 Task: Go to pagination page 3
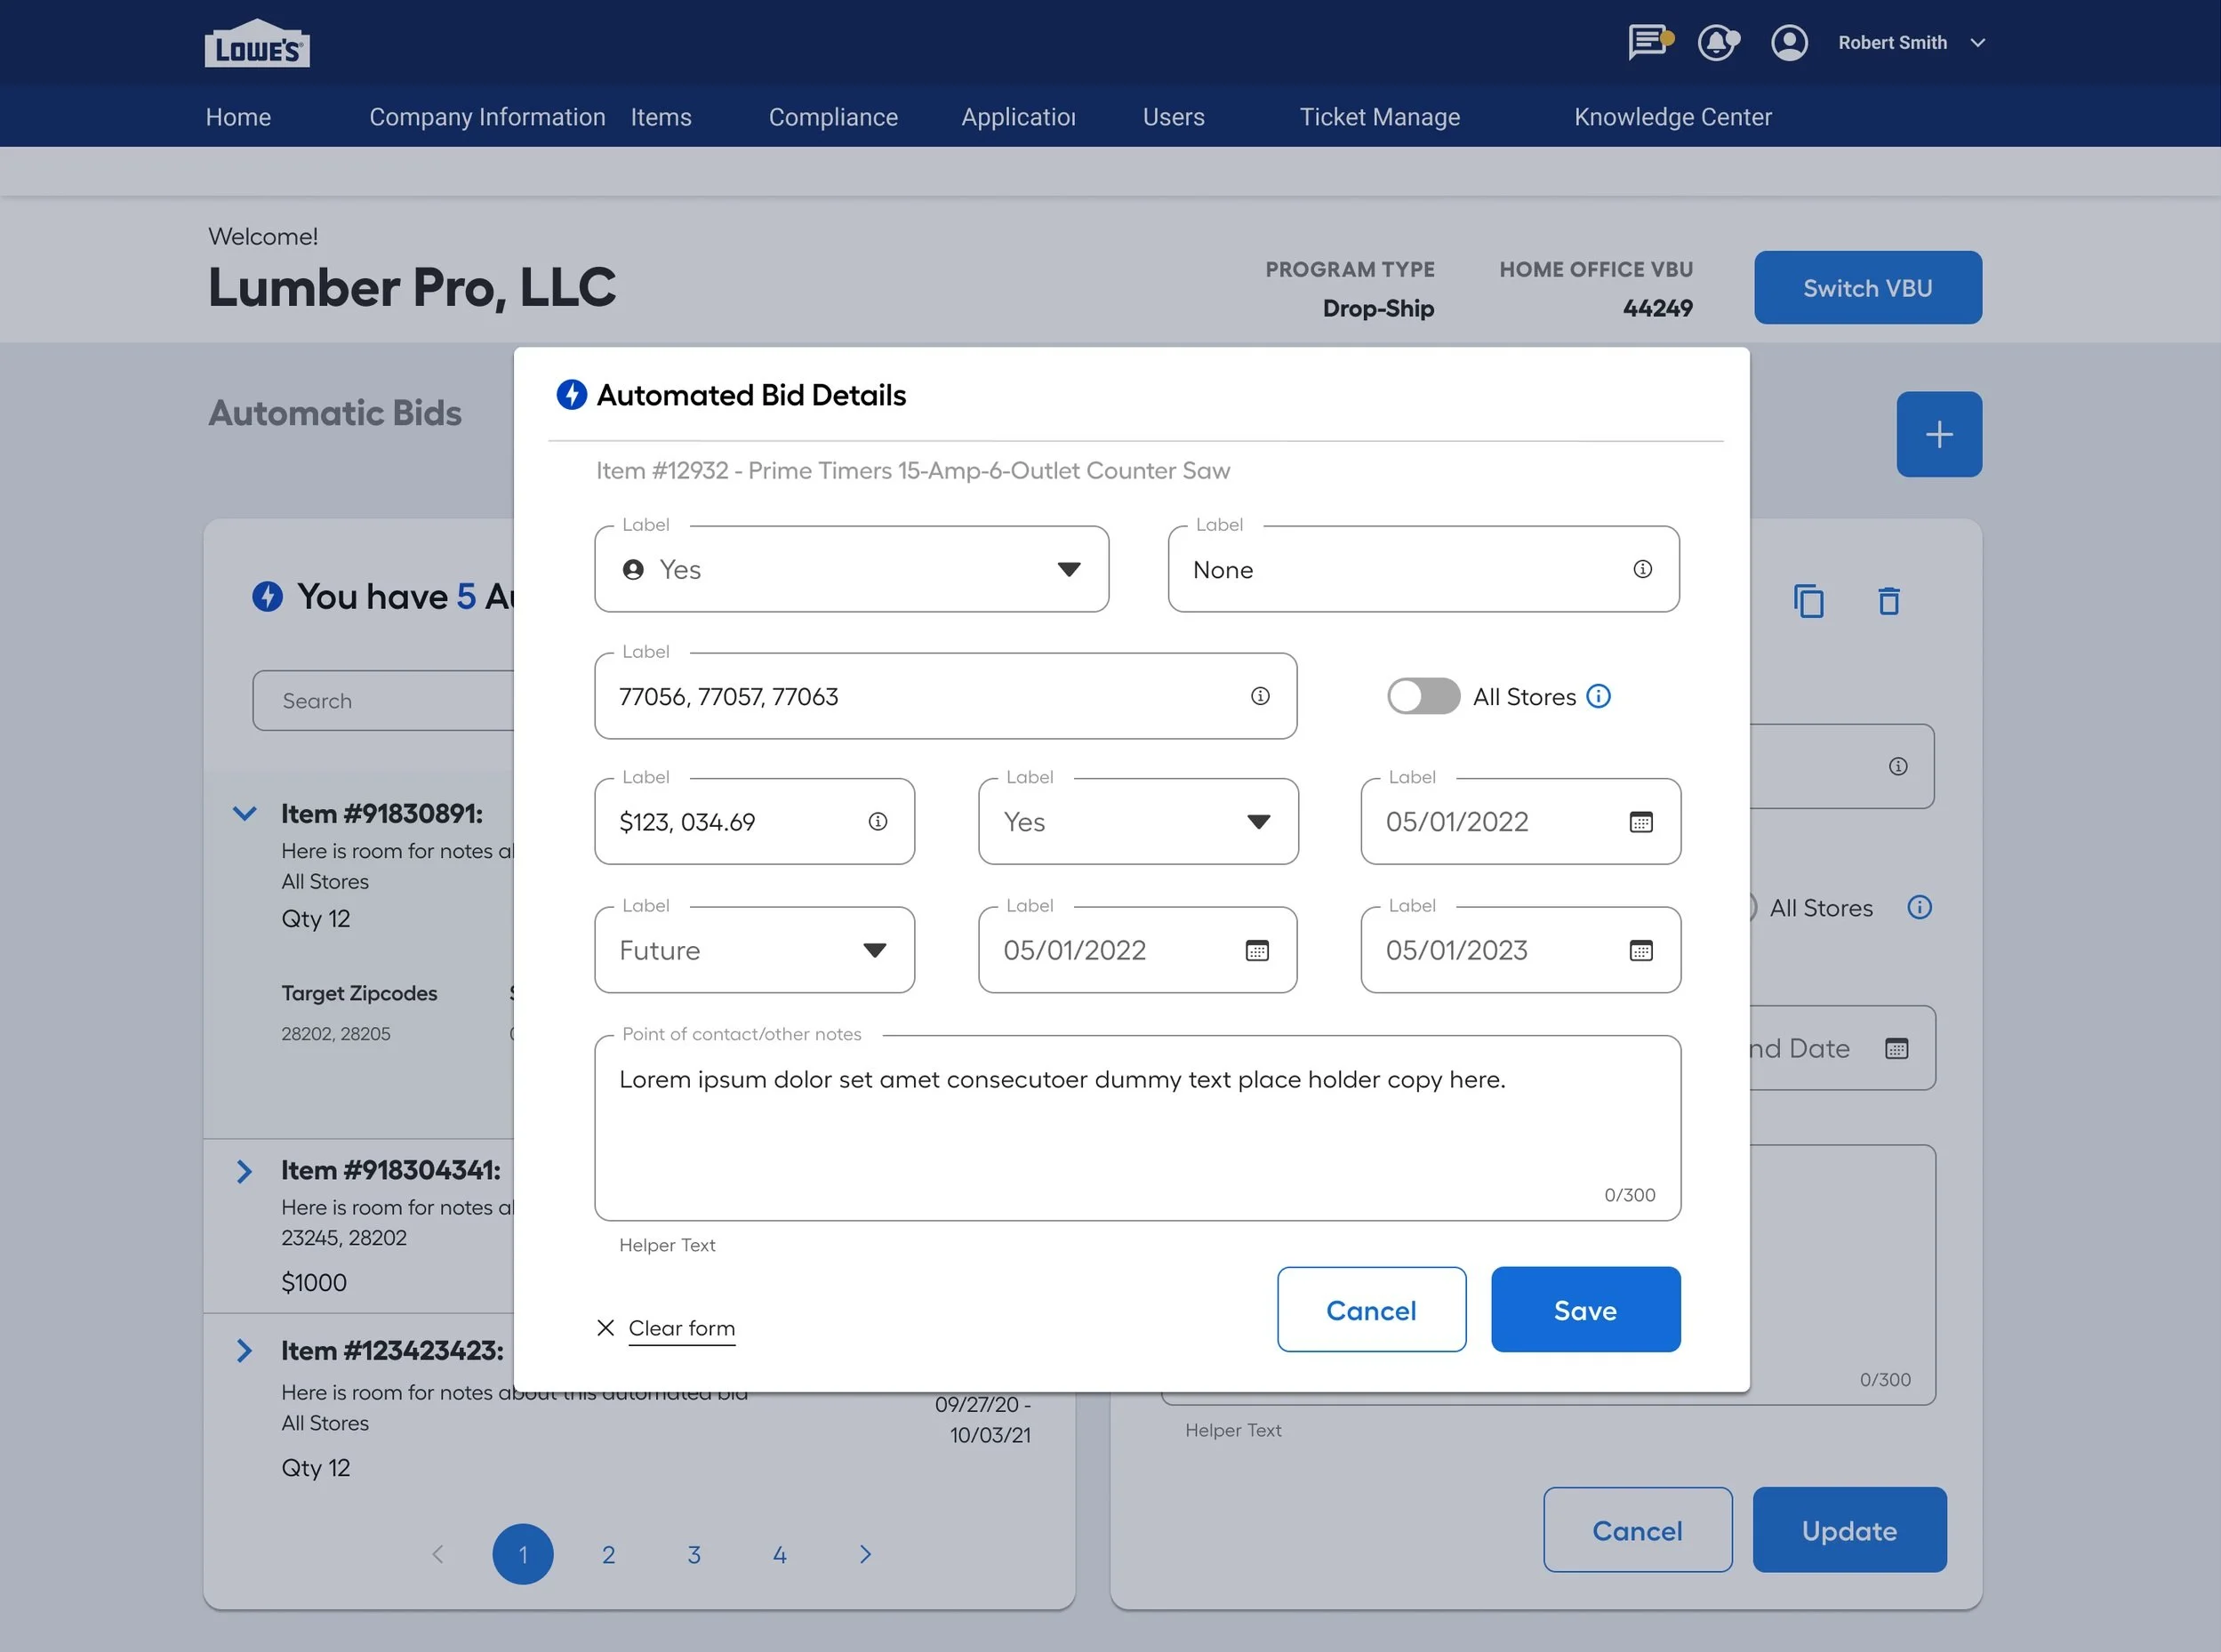click(x=694, y=1554)
